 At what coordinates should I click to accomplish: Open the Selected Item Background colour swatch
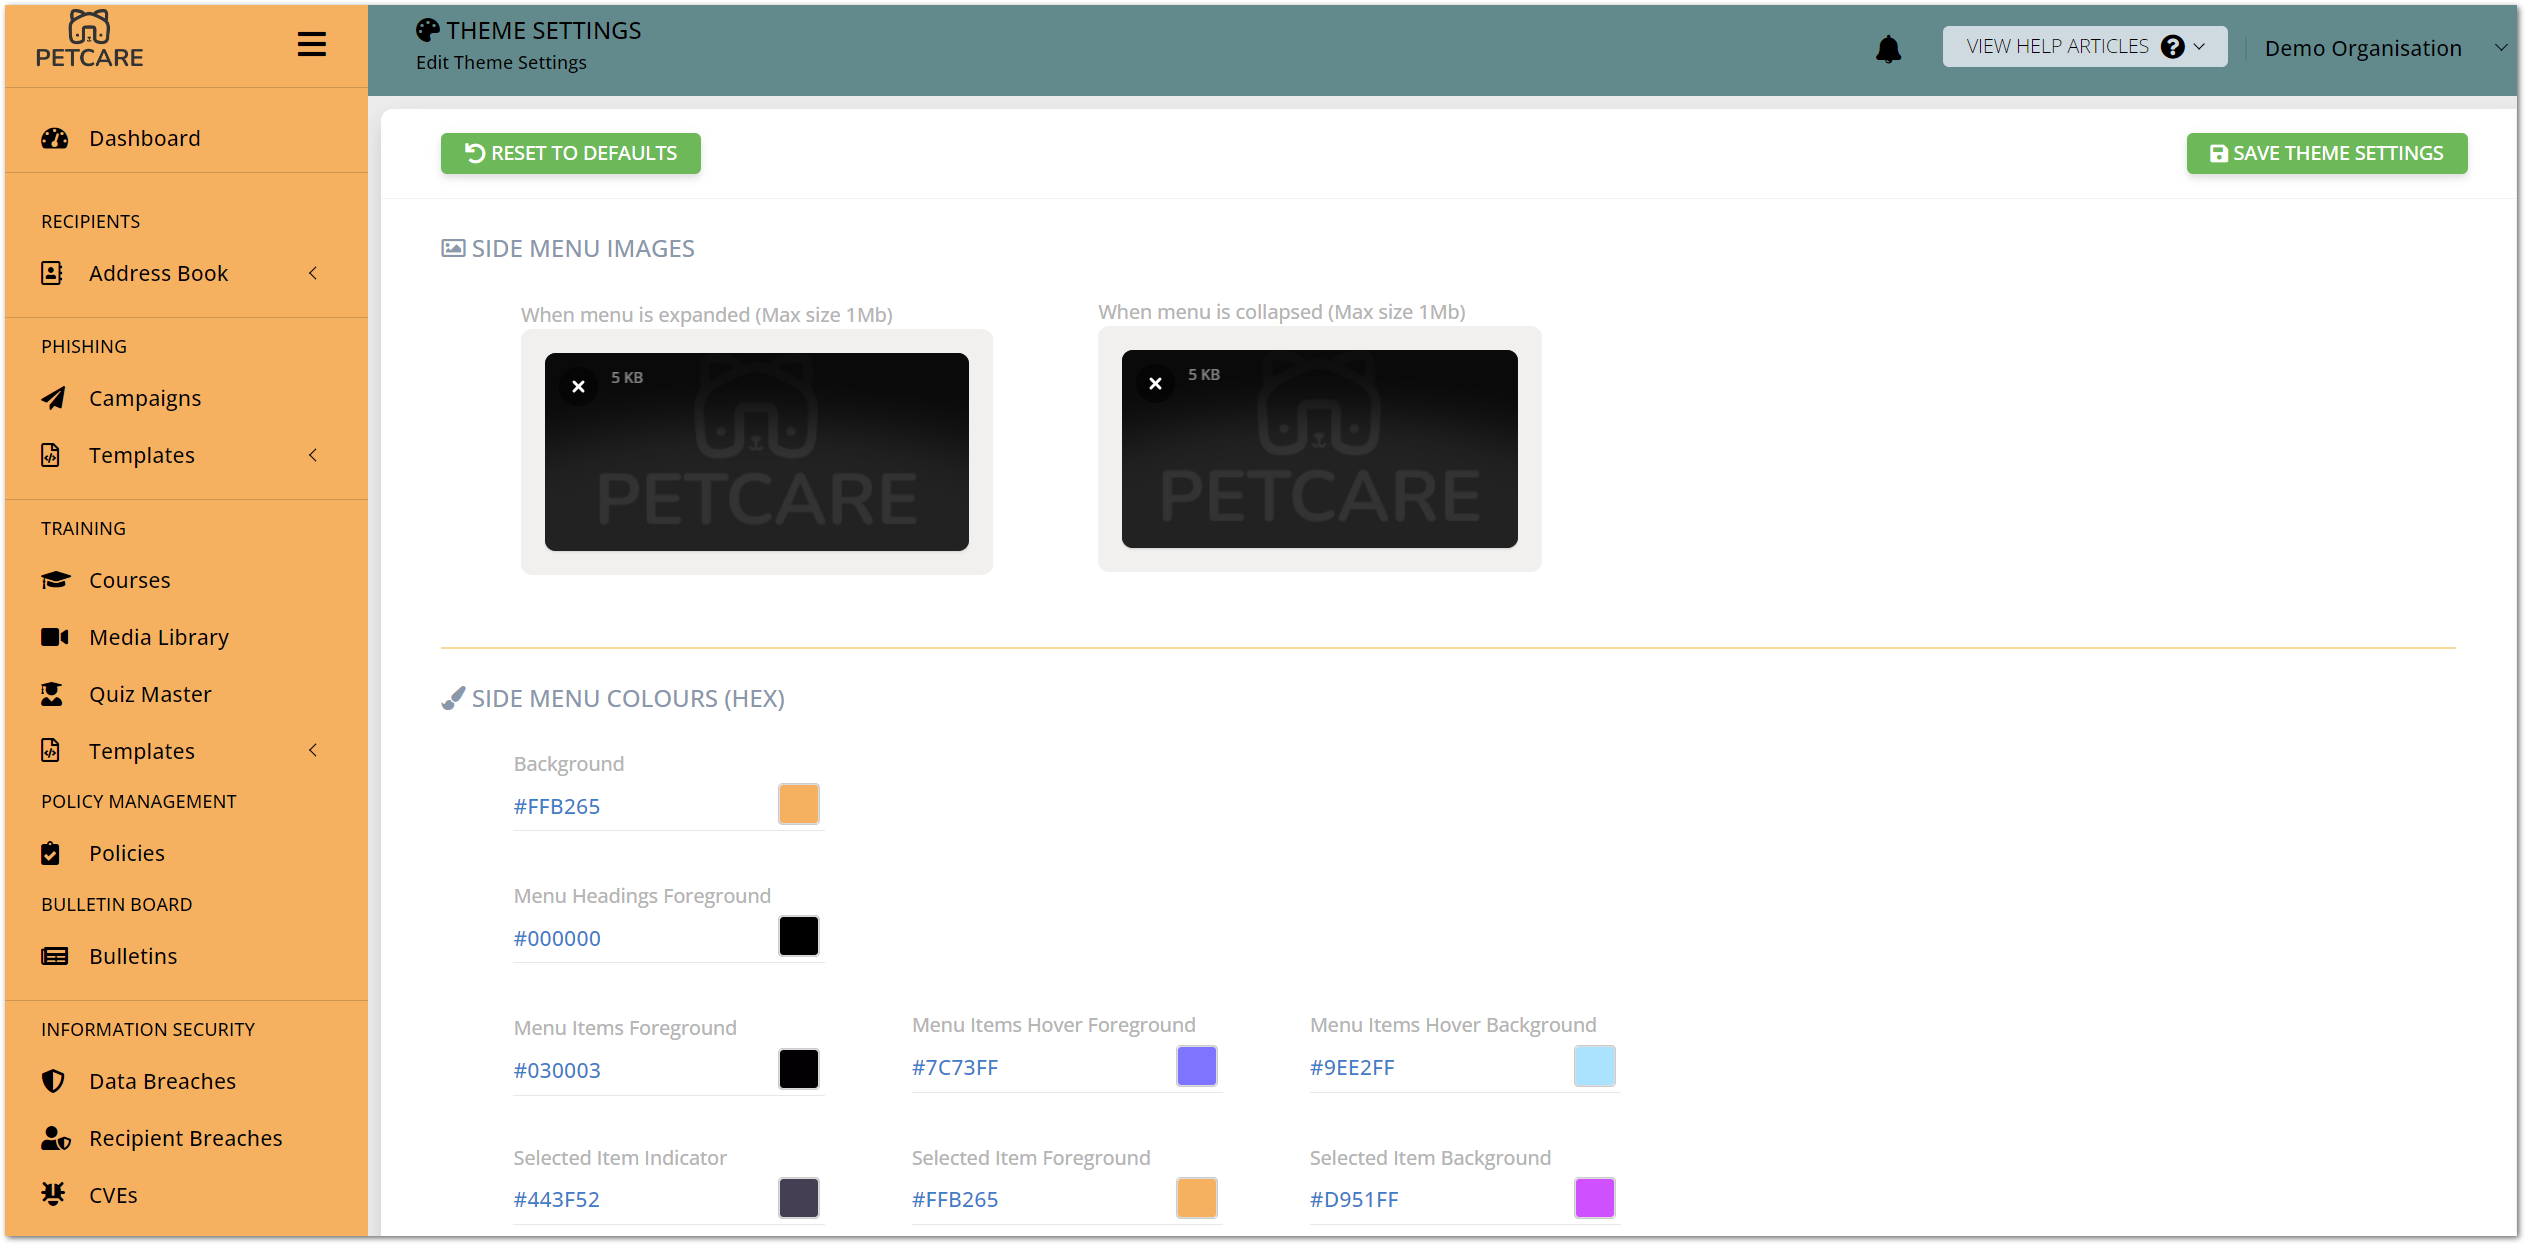[1594, 1198]
